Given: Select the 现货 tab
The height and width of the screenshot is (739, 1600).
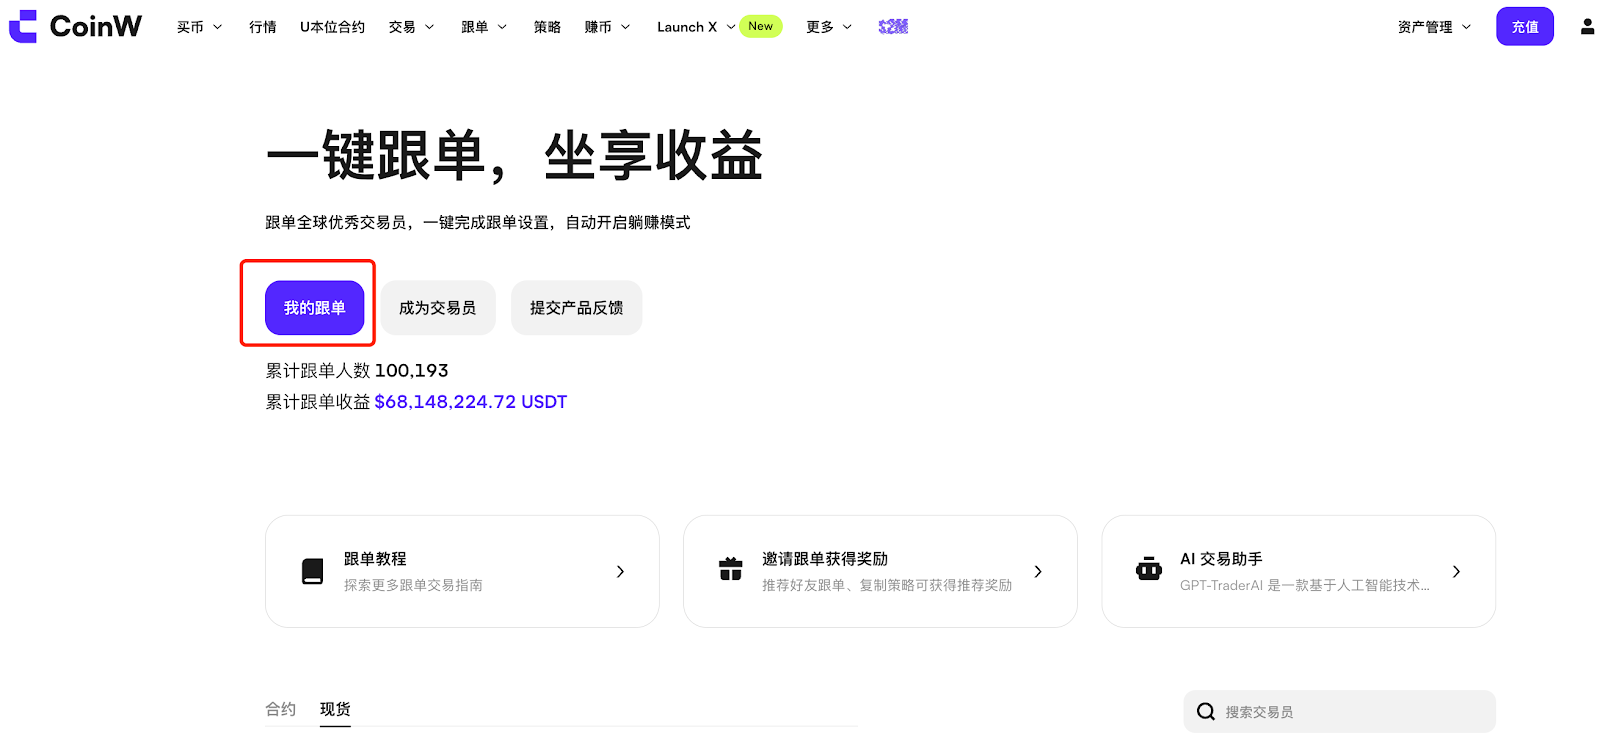Looking at the screenshot, I should click(x=335, y=709).
